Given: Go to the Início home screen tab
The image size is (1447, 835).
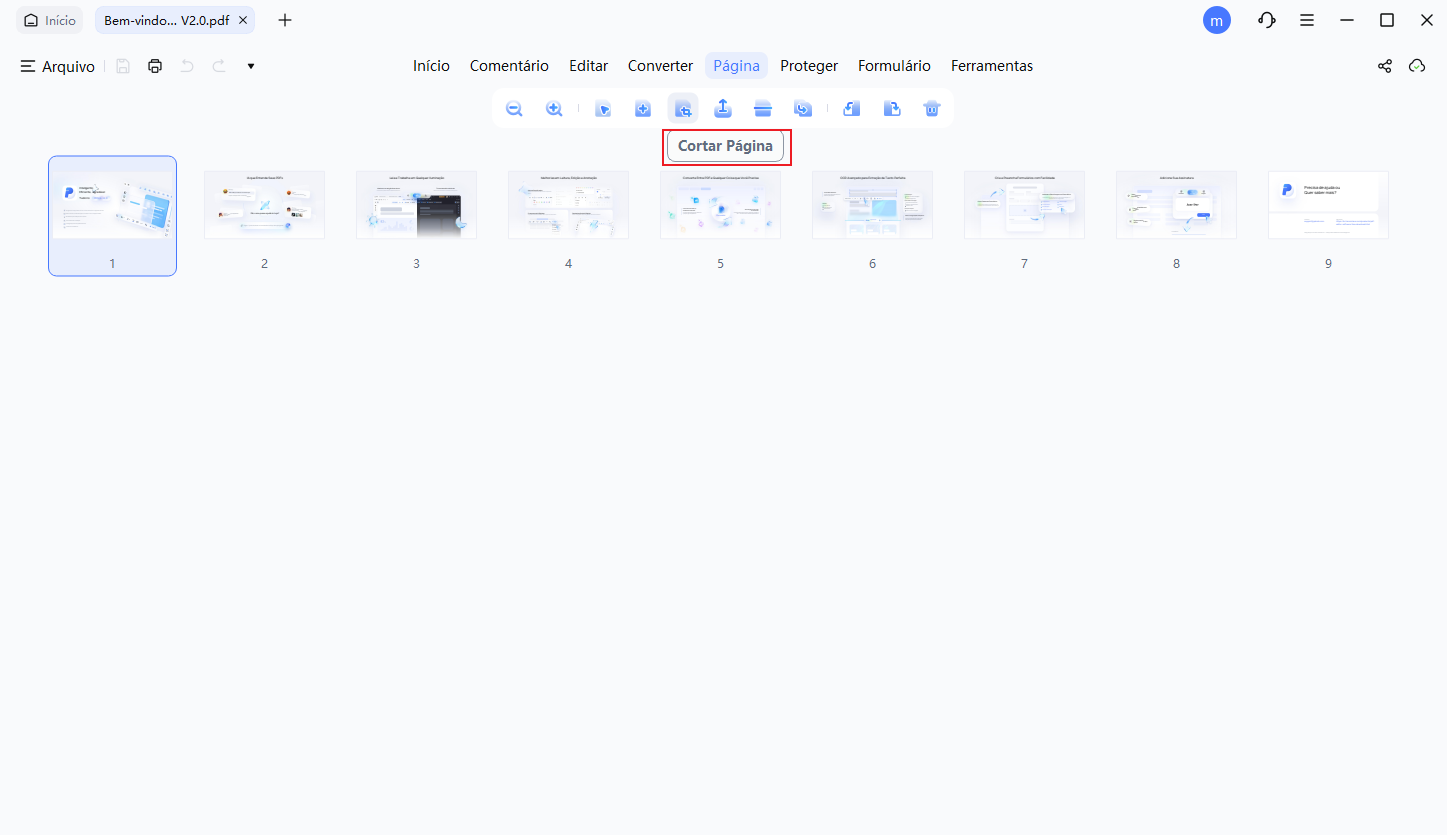Looking at the screenshot, I should 49,19.
